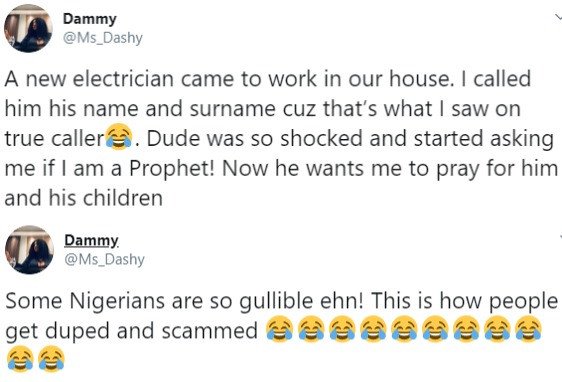The width and height of the screenshot is (562, 382).
Task: Click the first laughing emoji right after "scammed"
Action: point(280,329)
